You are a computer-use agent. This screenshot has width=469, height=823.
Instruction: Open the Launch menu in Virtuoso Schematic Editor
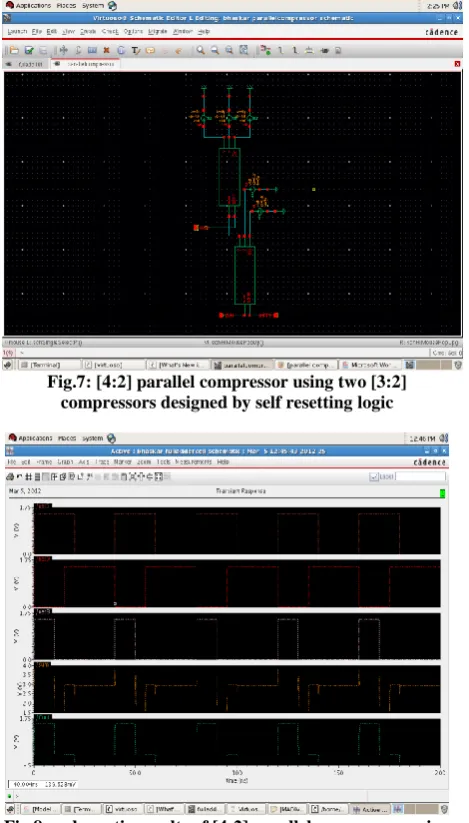pos(17,32)
